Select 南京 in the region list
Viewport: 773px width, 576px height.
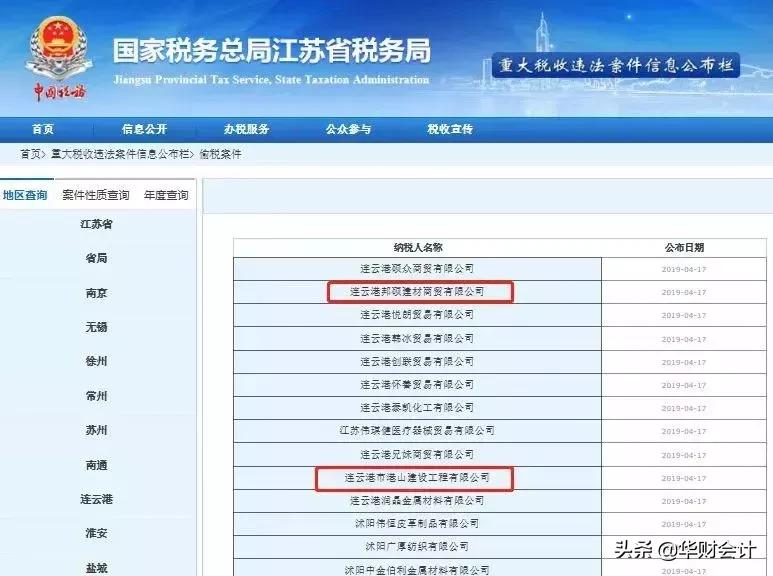(97, 293)
